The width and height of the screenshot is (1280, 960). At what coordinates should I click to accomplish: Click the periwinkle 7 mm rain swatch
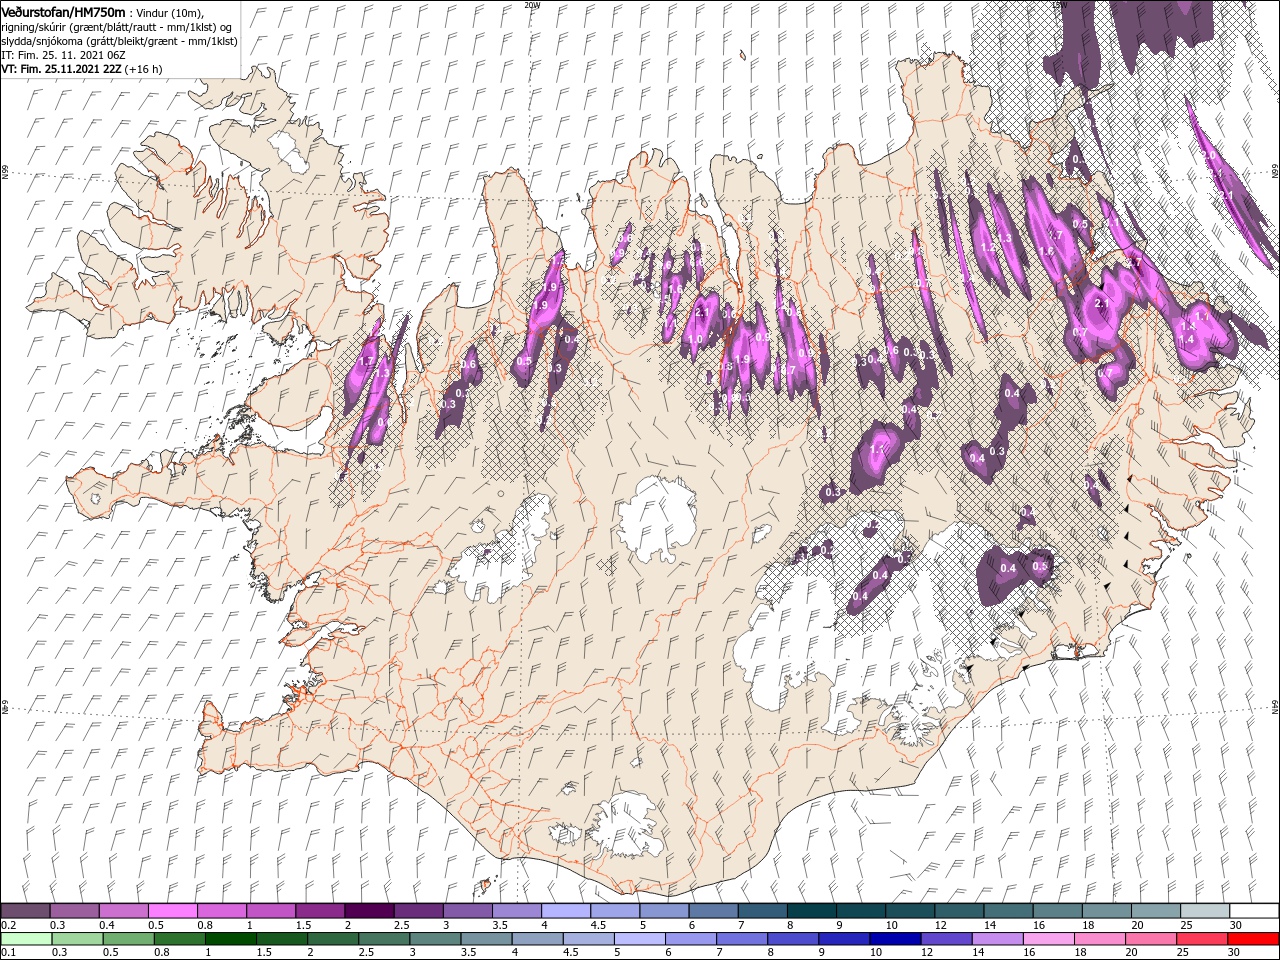(x=742, y=939)
